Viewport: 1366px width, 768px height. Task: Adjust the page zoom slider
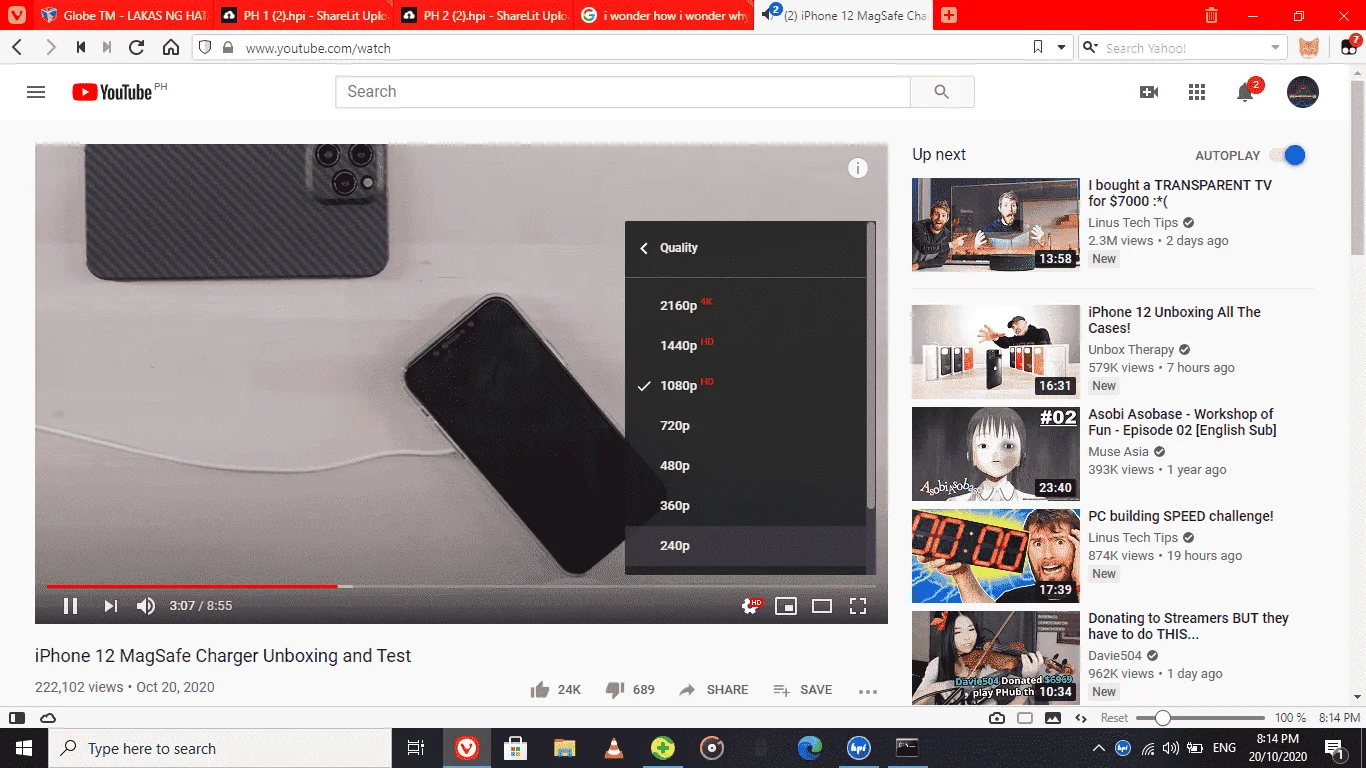[x=1201, y=718]
